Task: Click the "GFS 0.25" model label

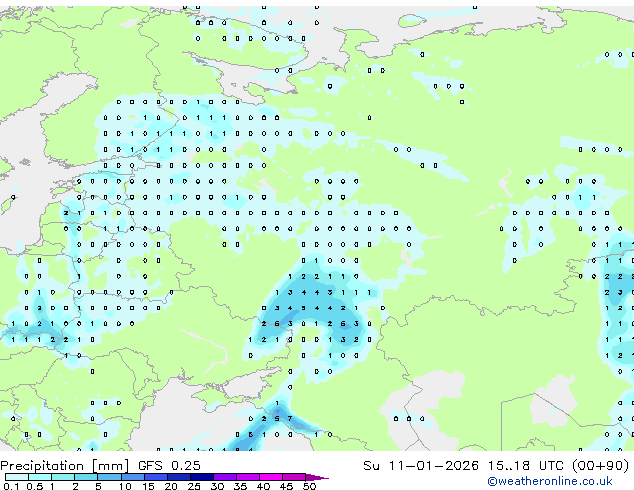Action: 169,465
